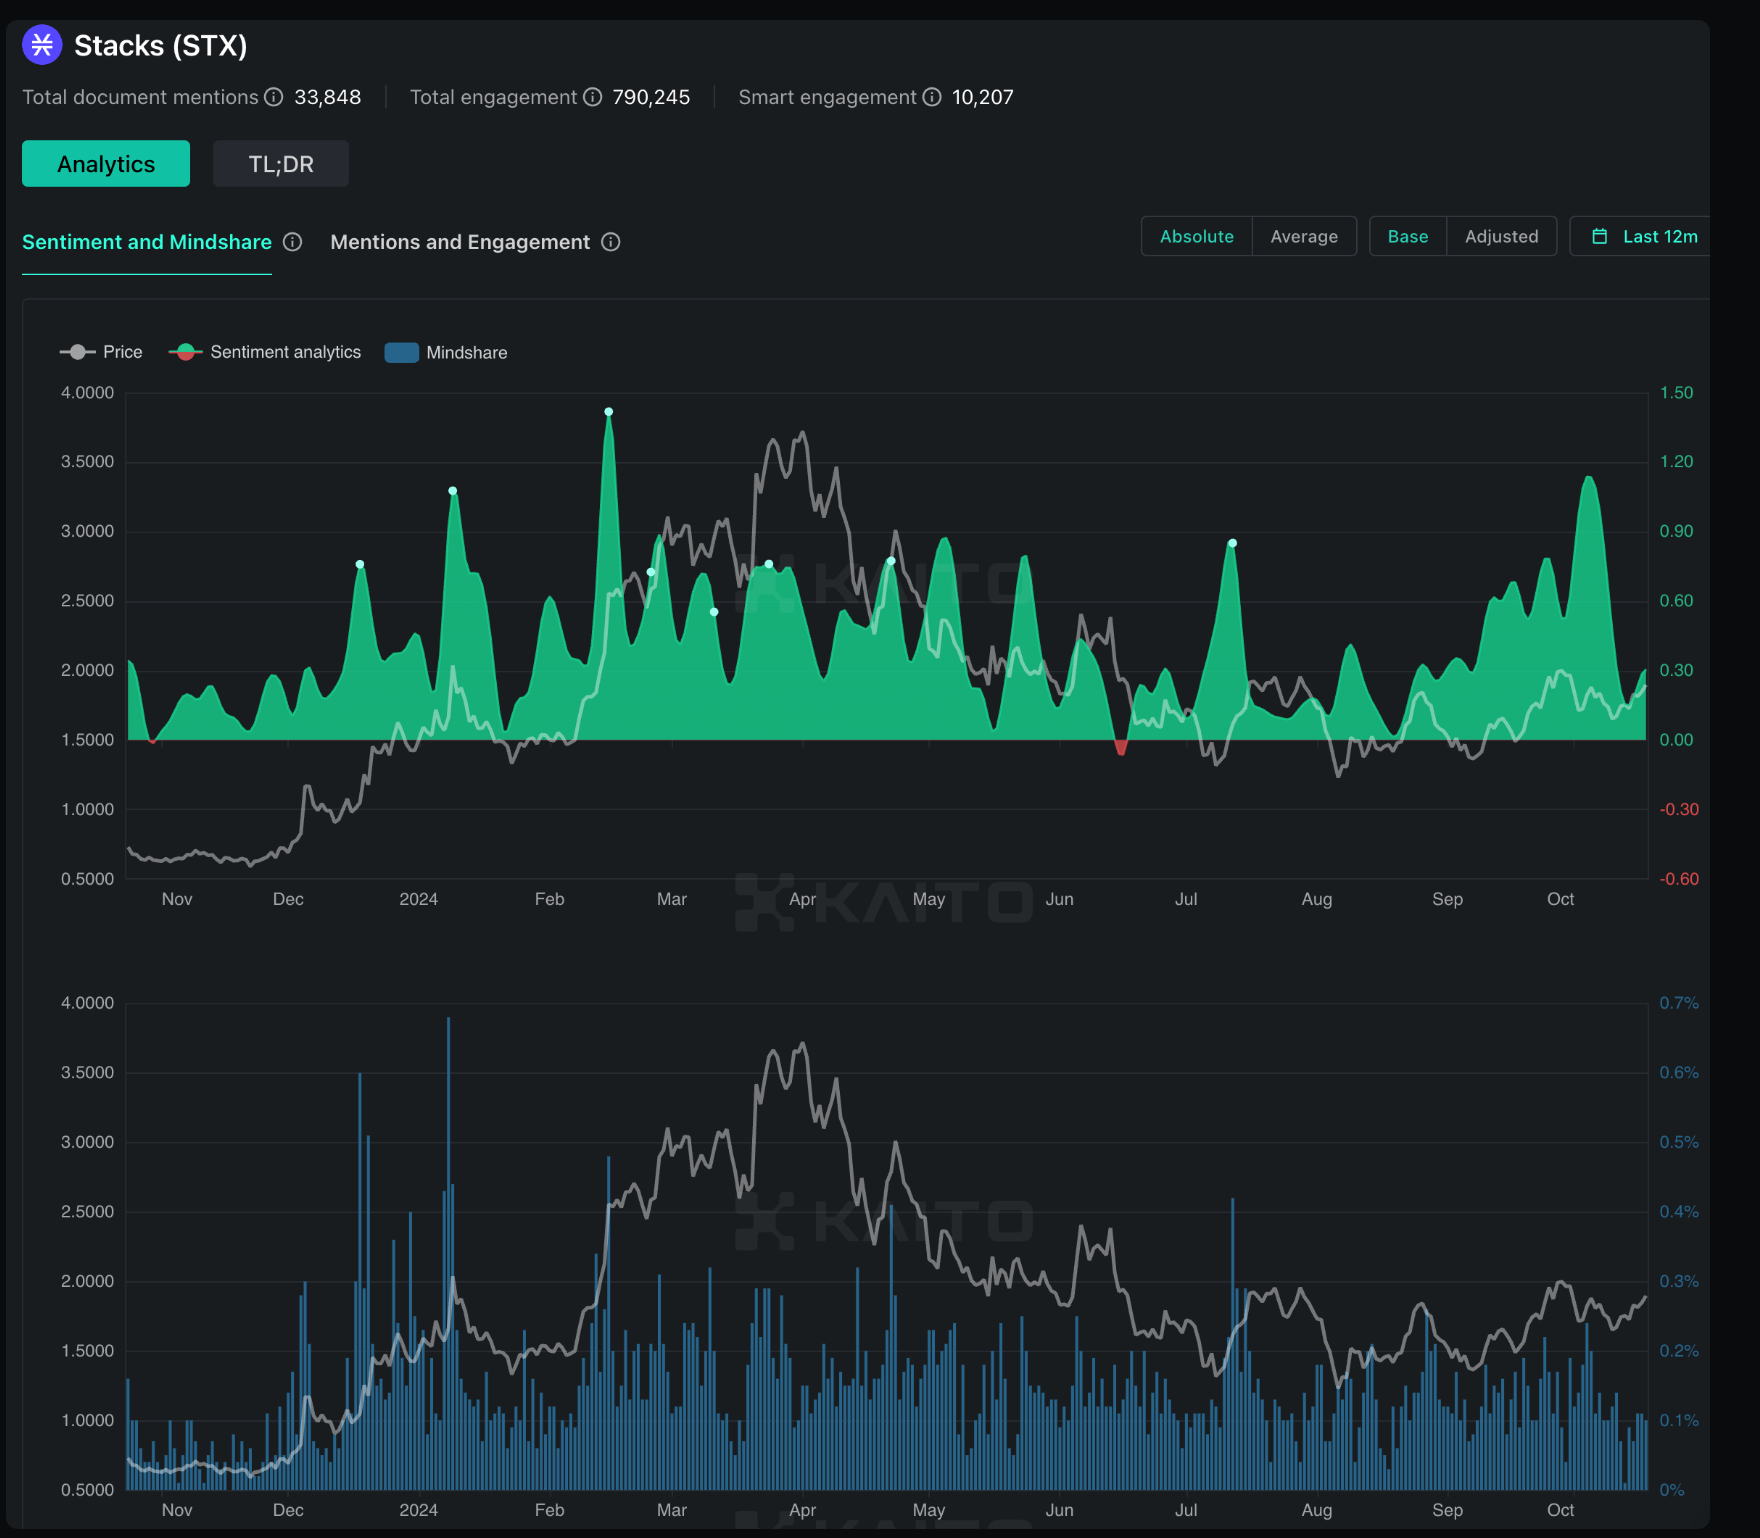Switch to the TL;DR tab

tap(281, 163)
